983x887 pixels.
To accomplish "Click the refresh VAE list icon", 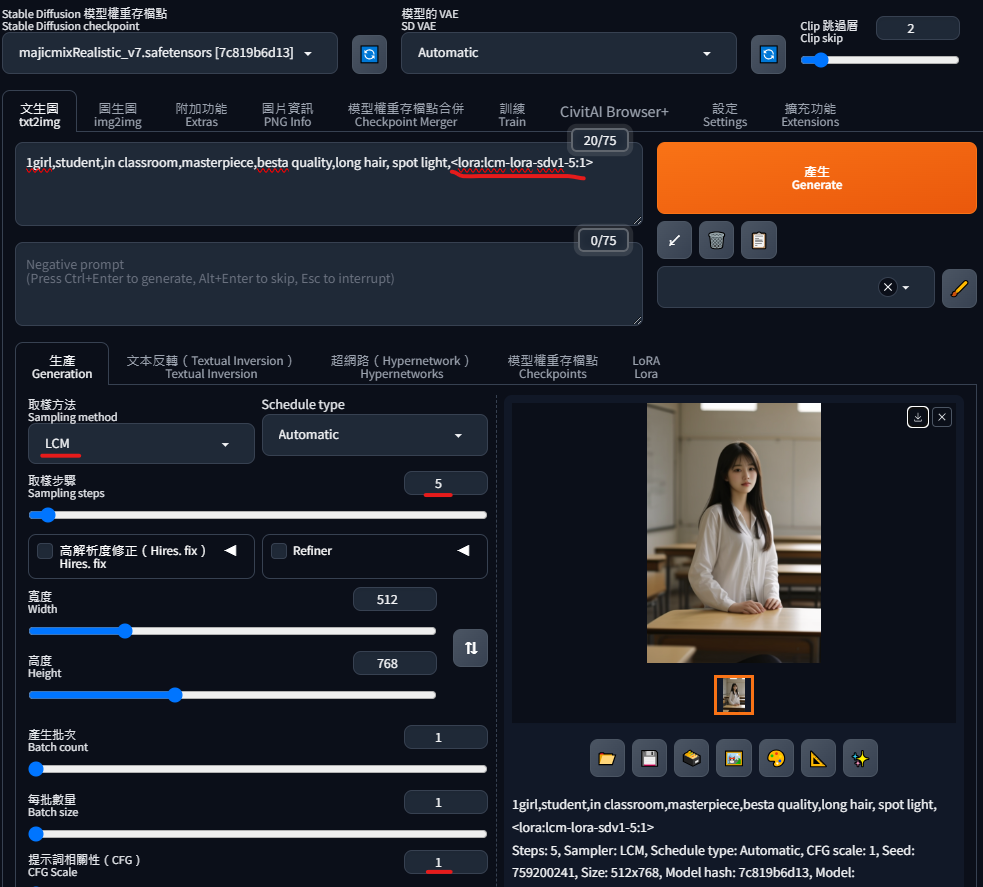I will tap(768, 54).
